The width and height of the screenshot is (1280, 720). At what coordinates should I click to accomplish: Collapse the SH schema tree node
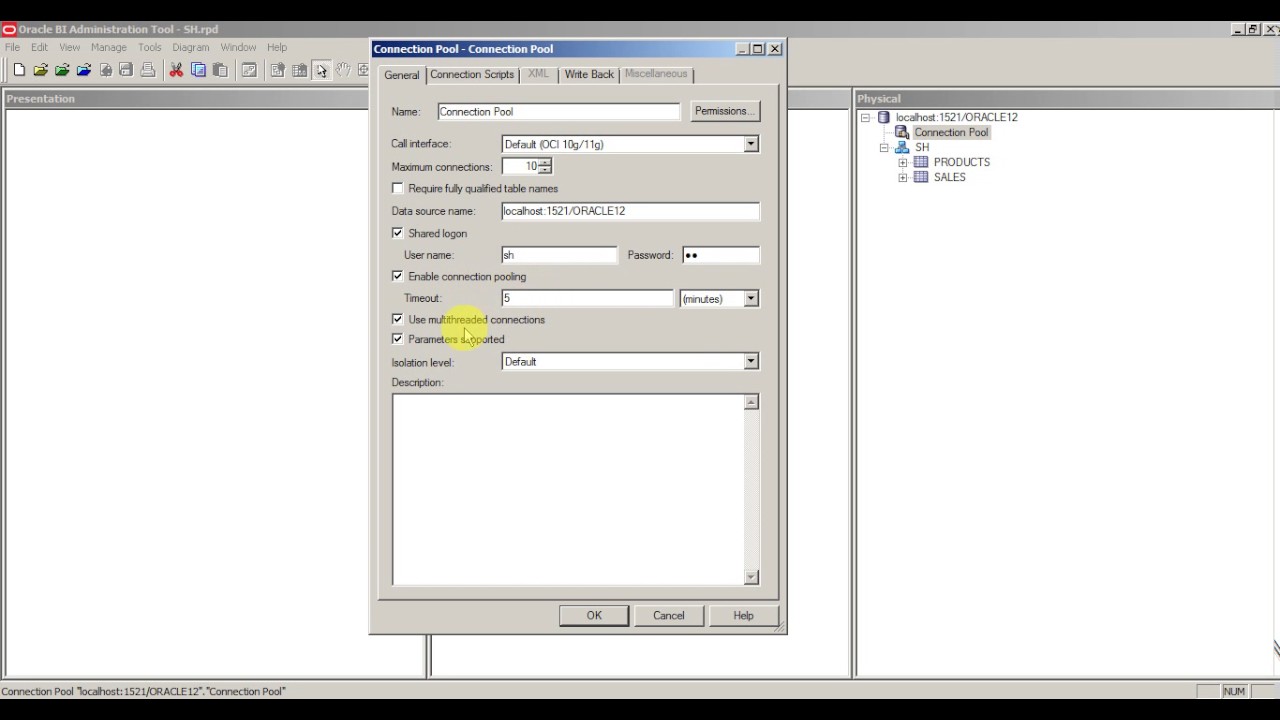tap(884, 147)
